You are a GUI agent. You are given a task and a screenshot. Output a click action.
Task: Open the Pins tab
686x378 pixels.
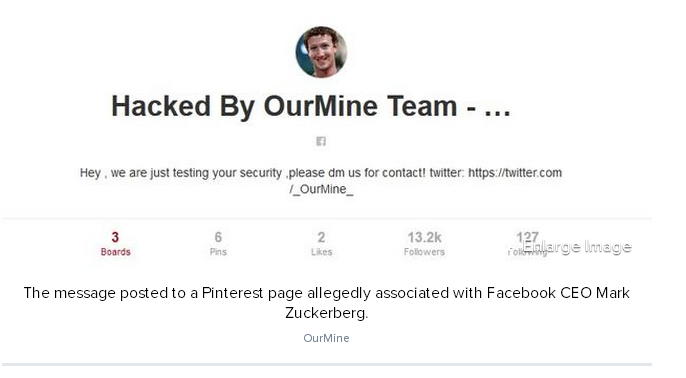coord(218,244)
